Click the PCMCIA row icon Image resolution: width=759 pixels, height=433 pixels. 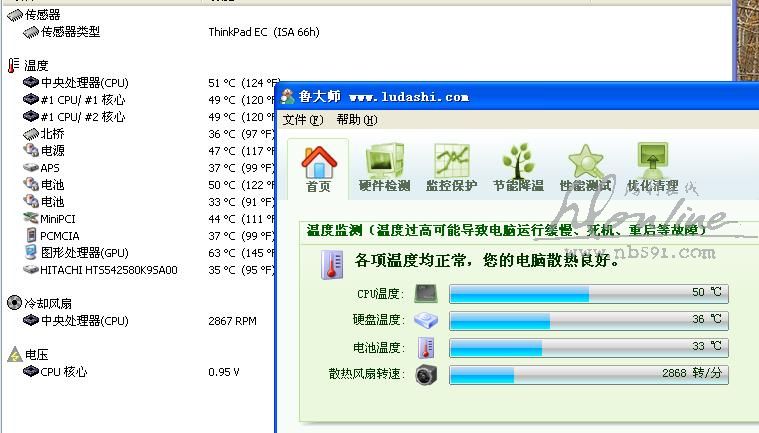(x=31, y=235)
